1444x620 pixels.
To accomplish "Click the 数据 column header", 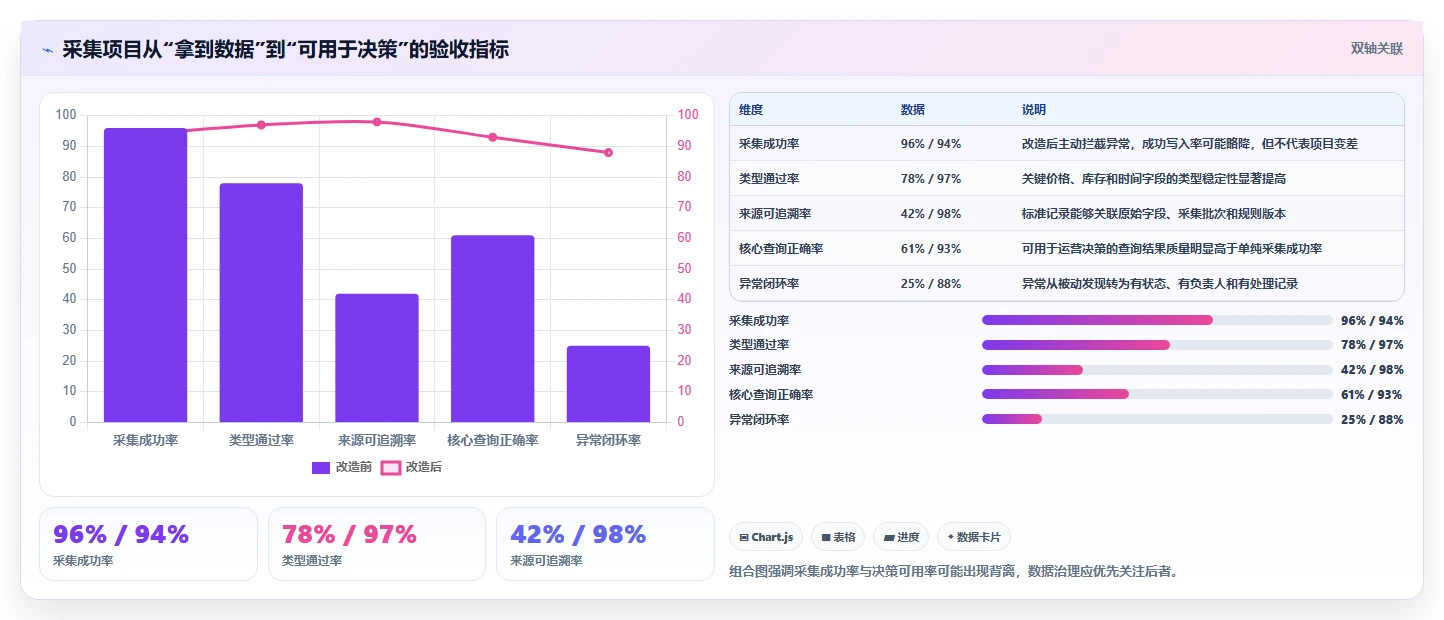I will (913, 109).
